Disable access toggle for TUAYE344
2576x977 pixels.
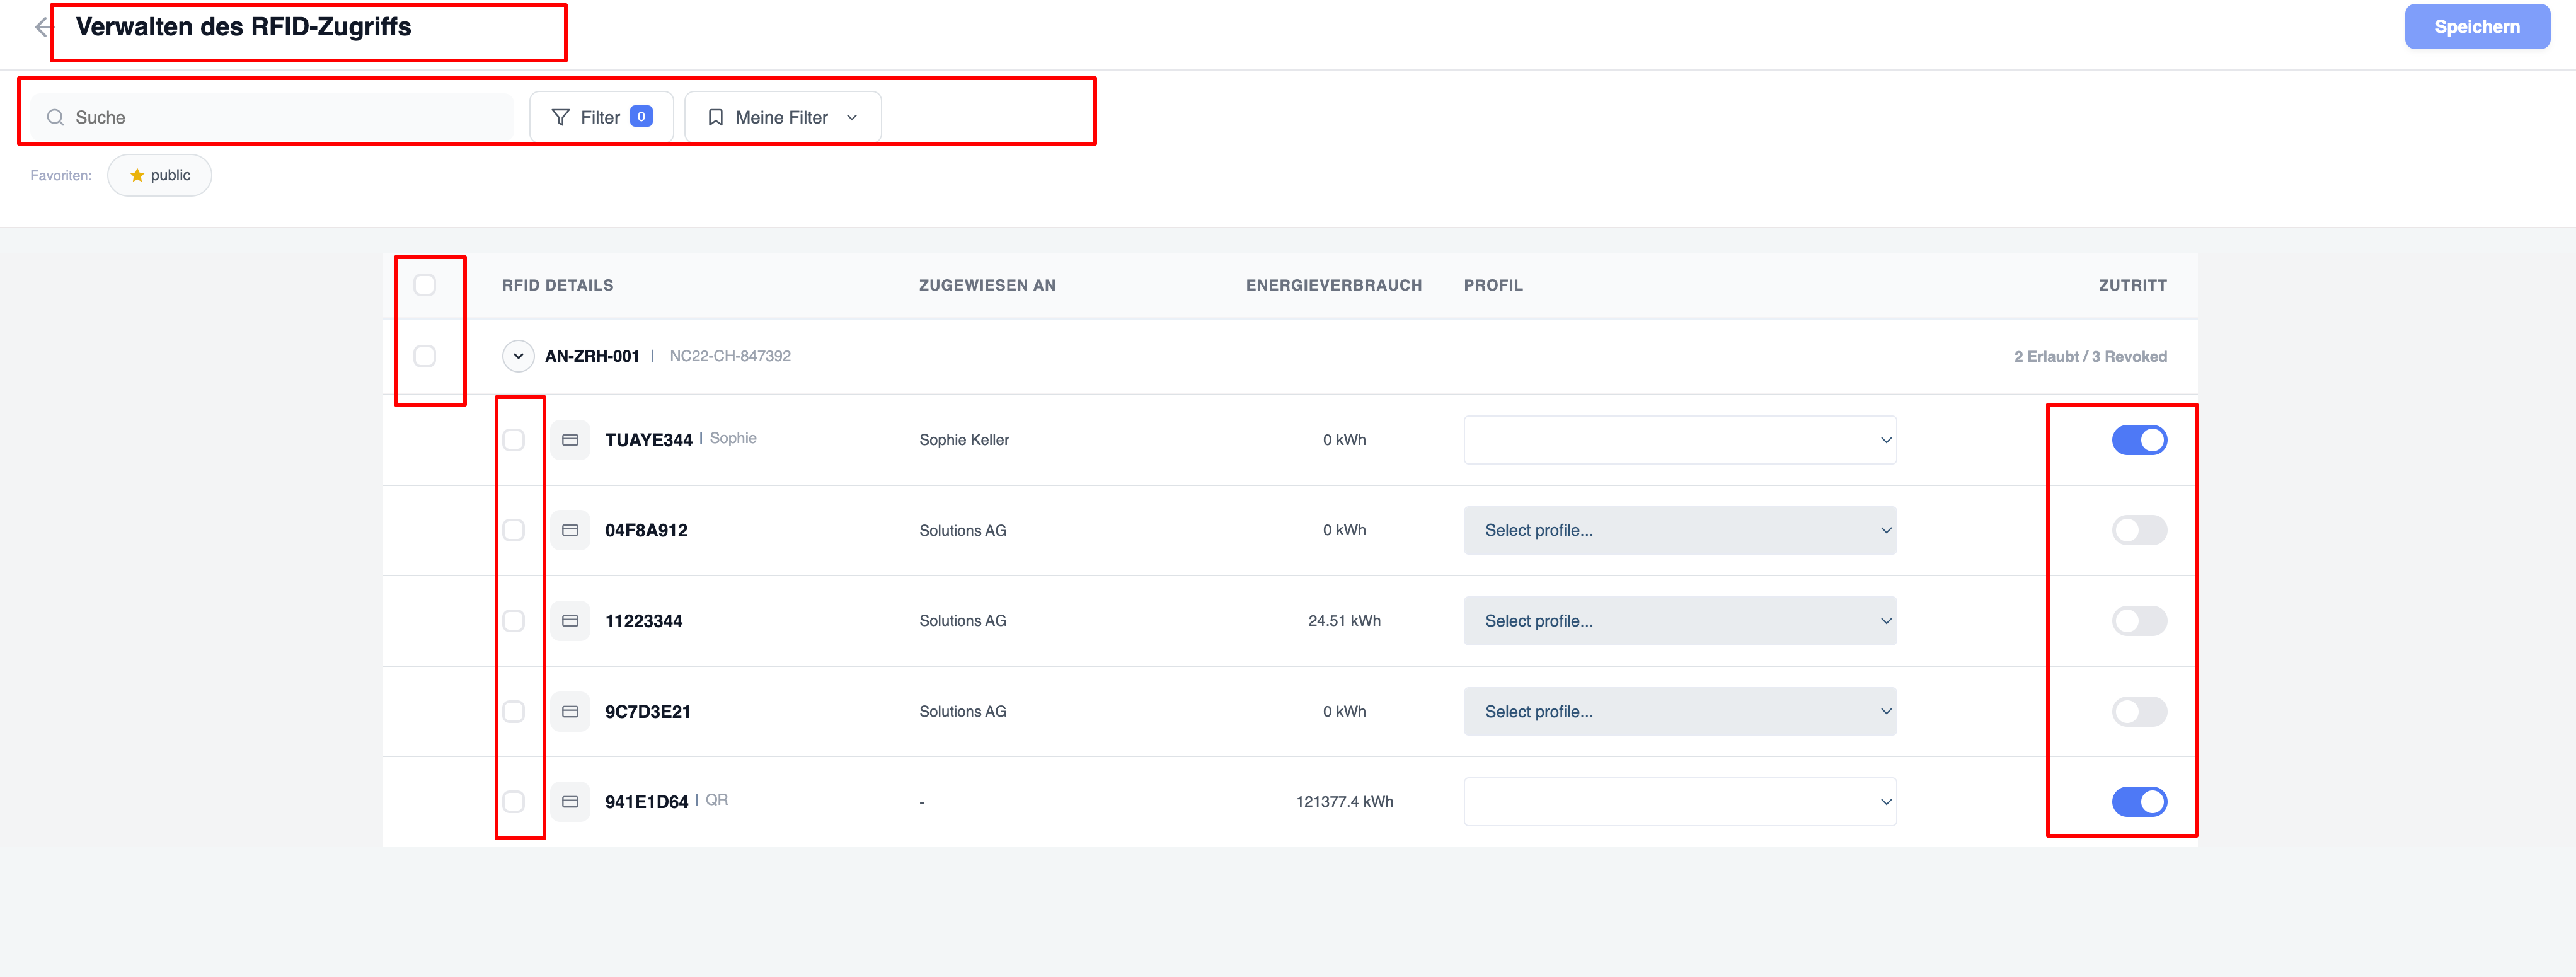click(2139, 440)
